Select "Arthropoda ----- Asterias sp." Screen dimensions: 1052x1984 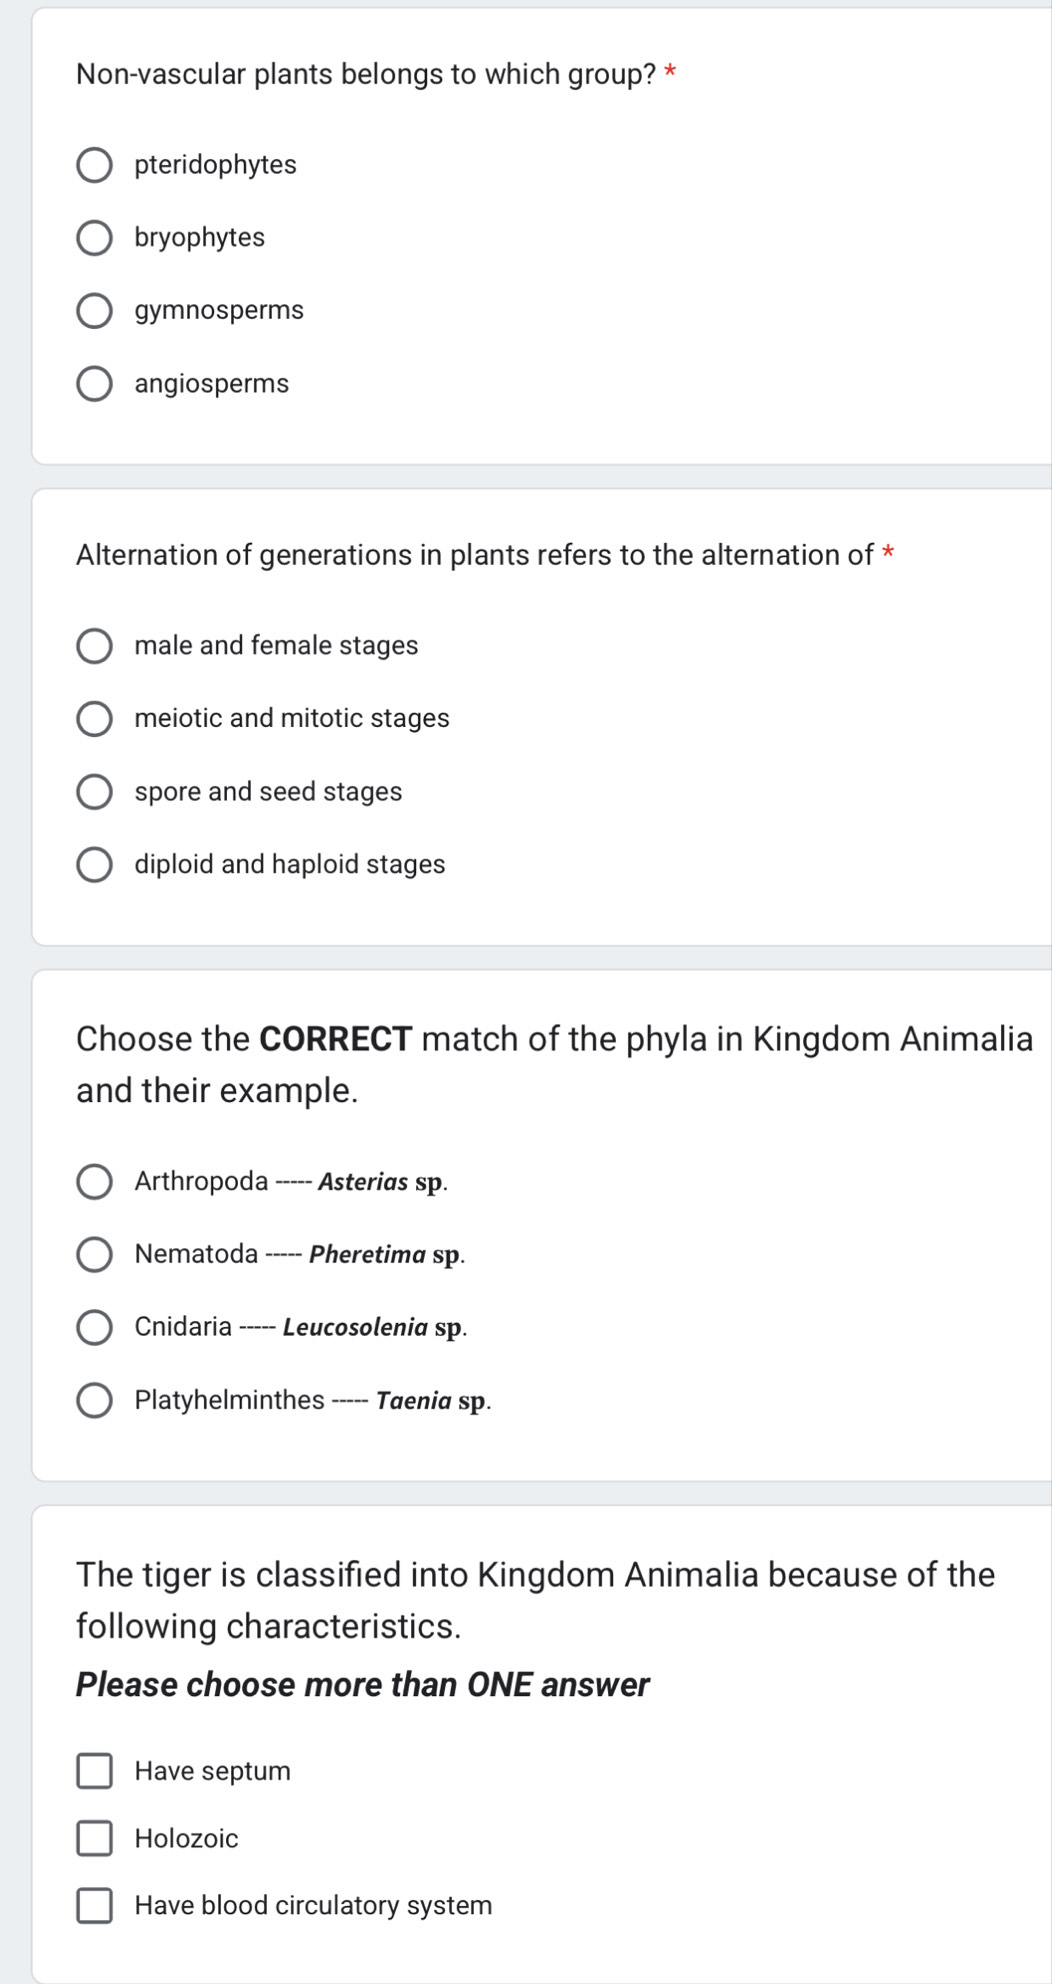point(96,1182)
